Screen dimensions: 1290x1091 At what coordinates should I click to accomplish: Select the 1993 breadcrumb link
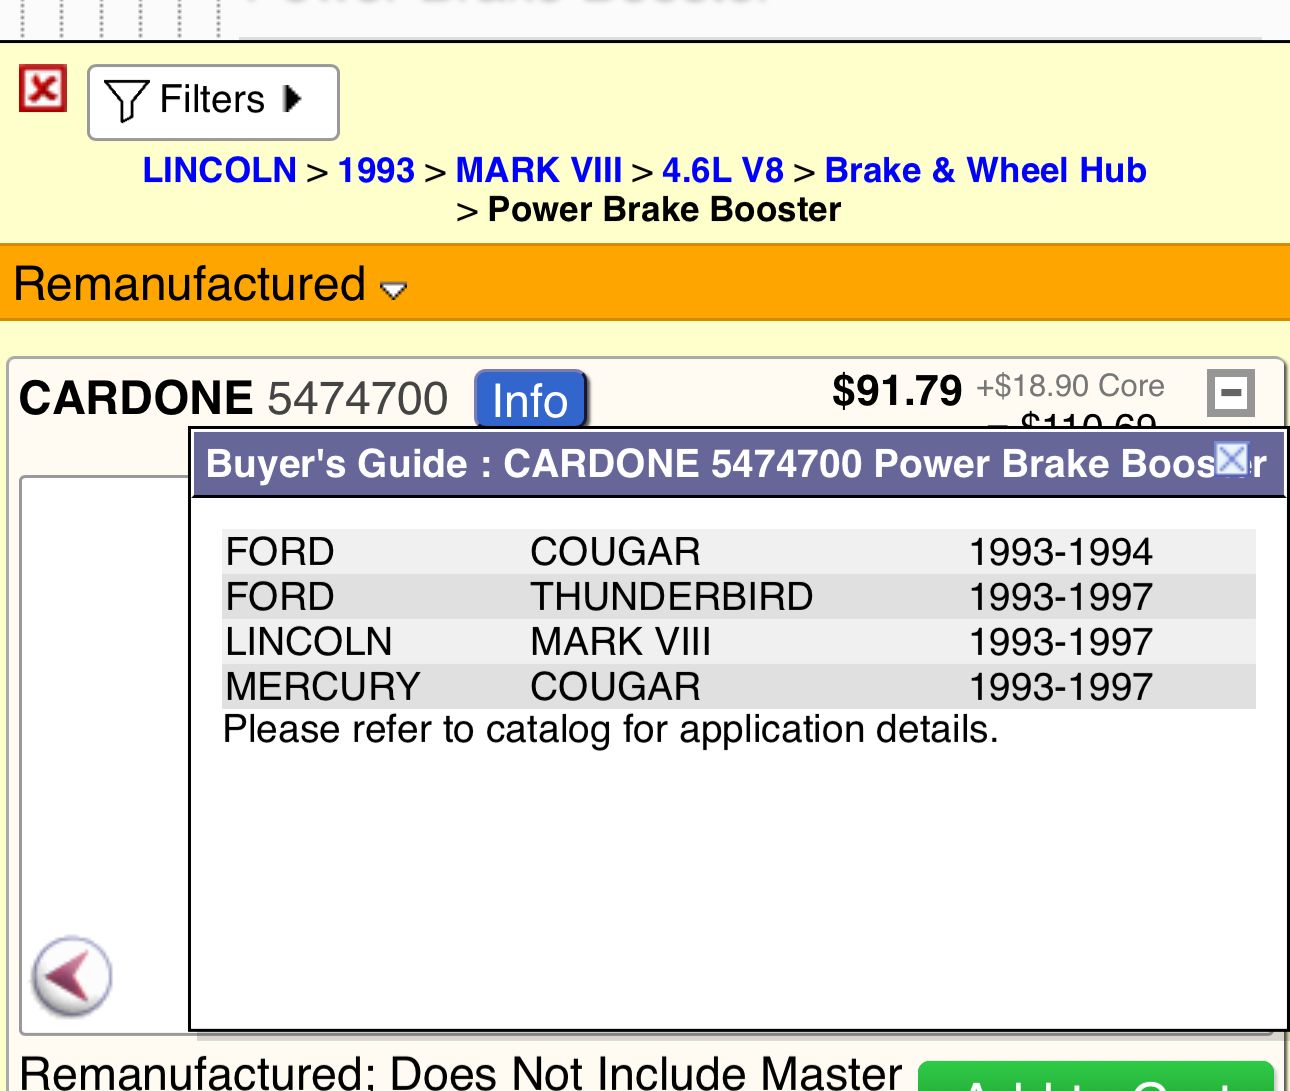coord(376,171)
